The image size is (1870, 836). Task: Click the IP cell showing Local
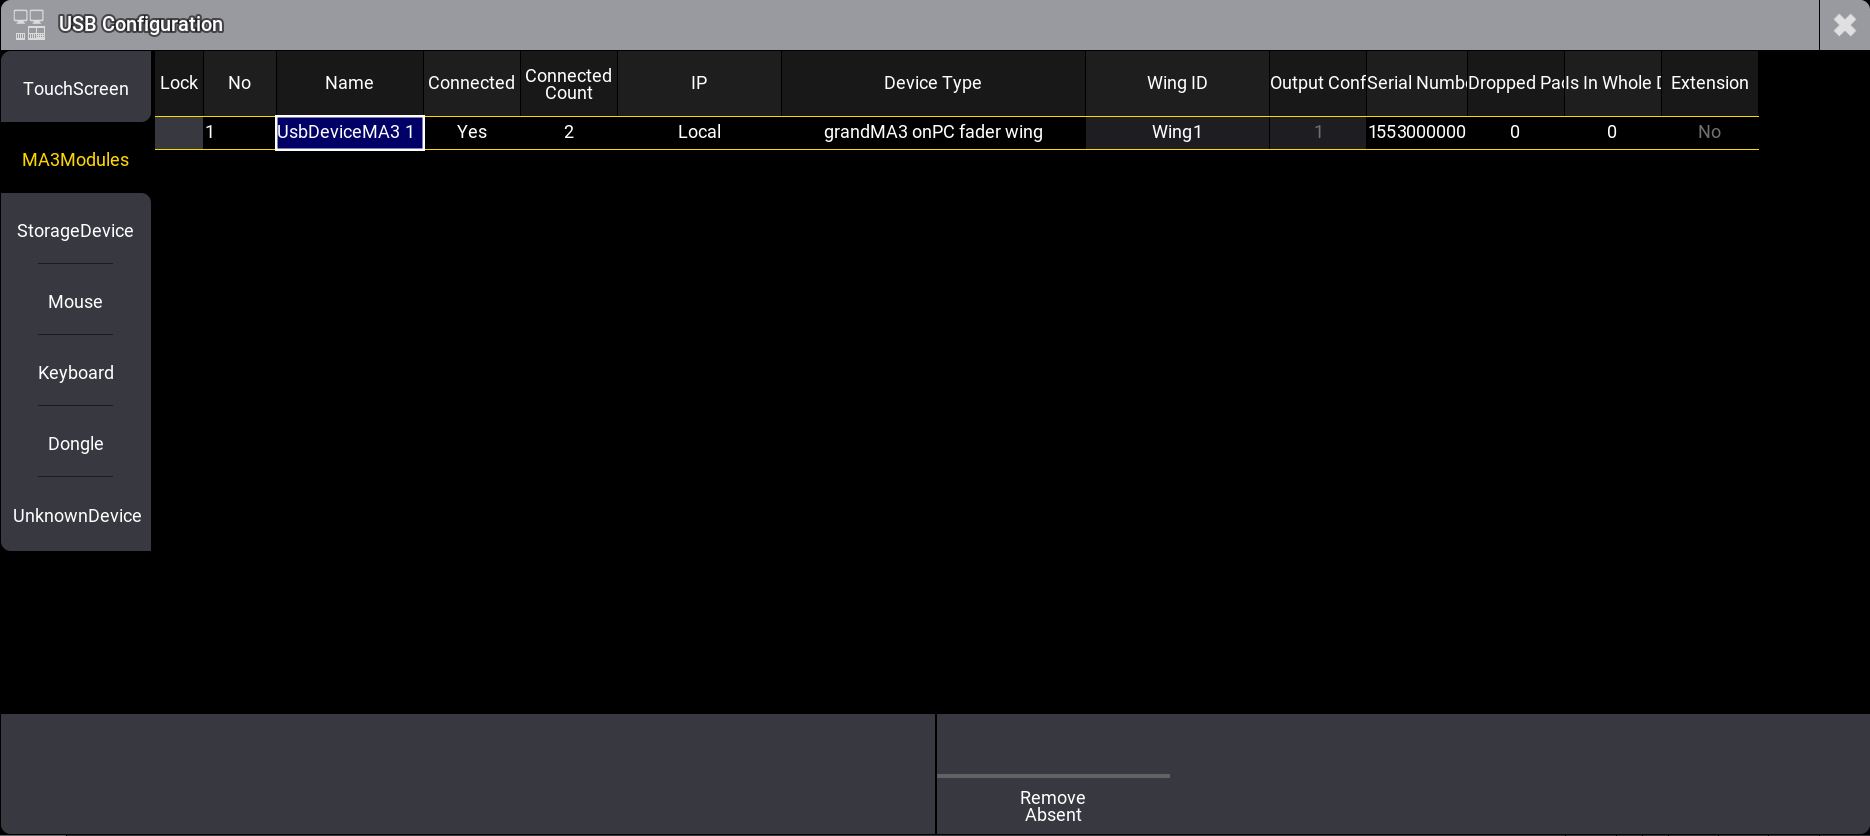699,132
